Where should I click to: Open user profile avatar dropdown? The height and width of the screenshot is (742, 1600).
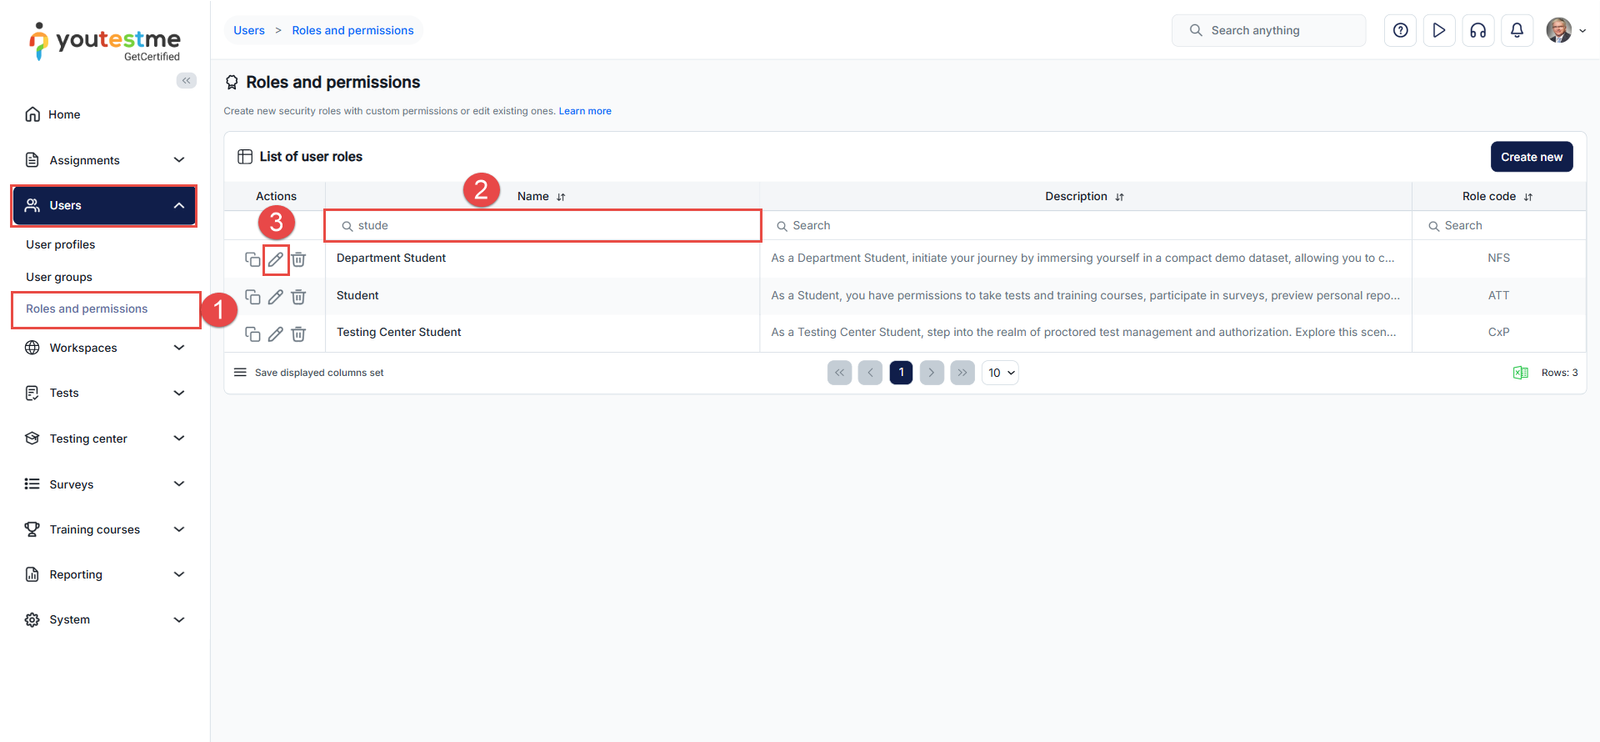click(1565, 31)
